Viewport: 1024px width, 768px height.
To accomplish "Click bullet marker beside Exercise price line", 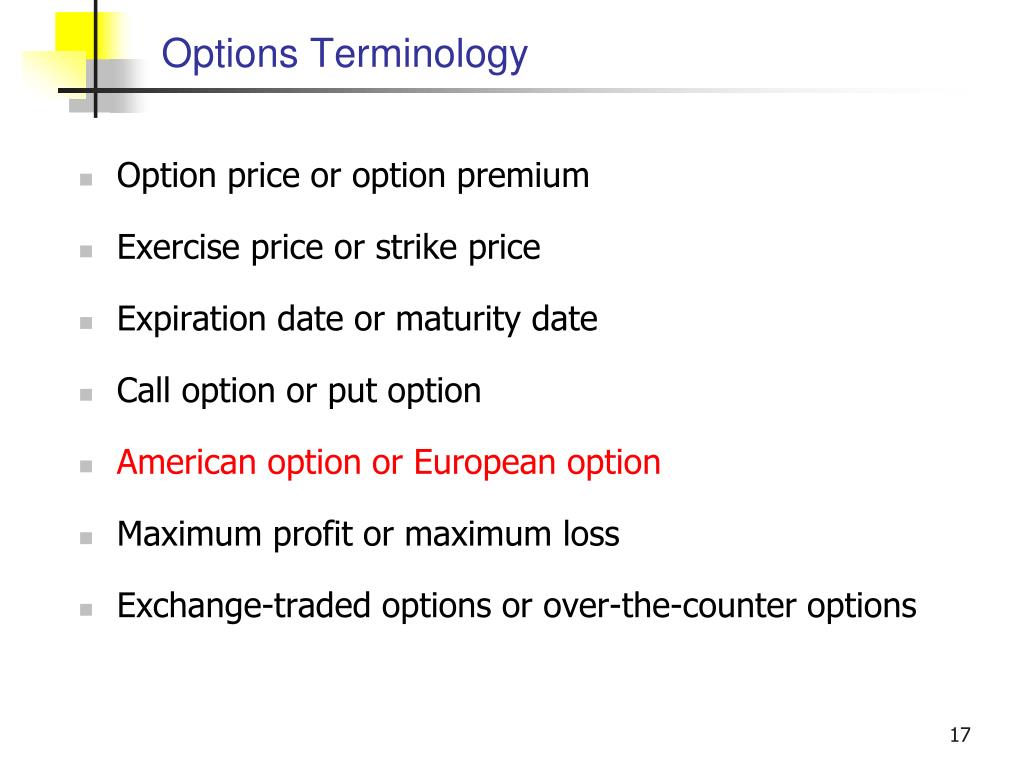I will point(86,251).
